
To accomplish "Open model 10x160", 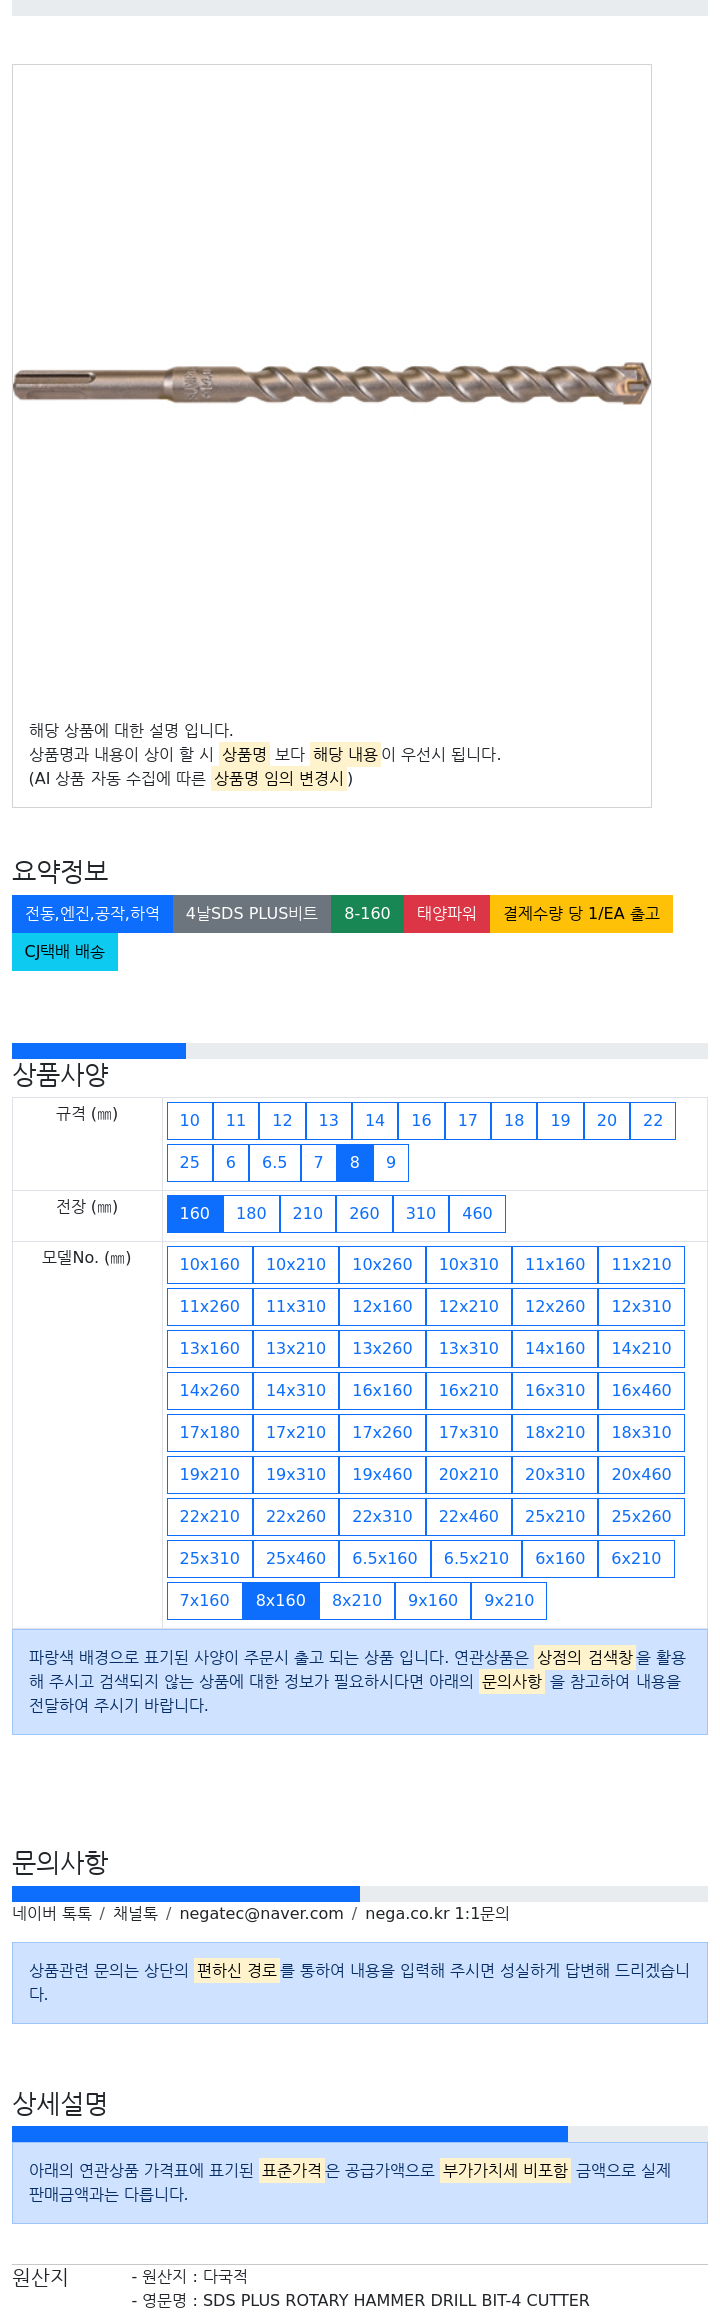I will pyautogui.click(x=210, y=1265).
